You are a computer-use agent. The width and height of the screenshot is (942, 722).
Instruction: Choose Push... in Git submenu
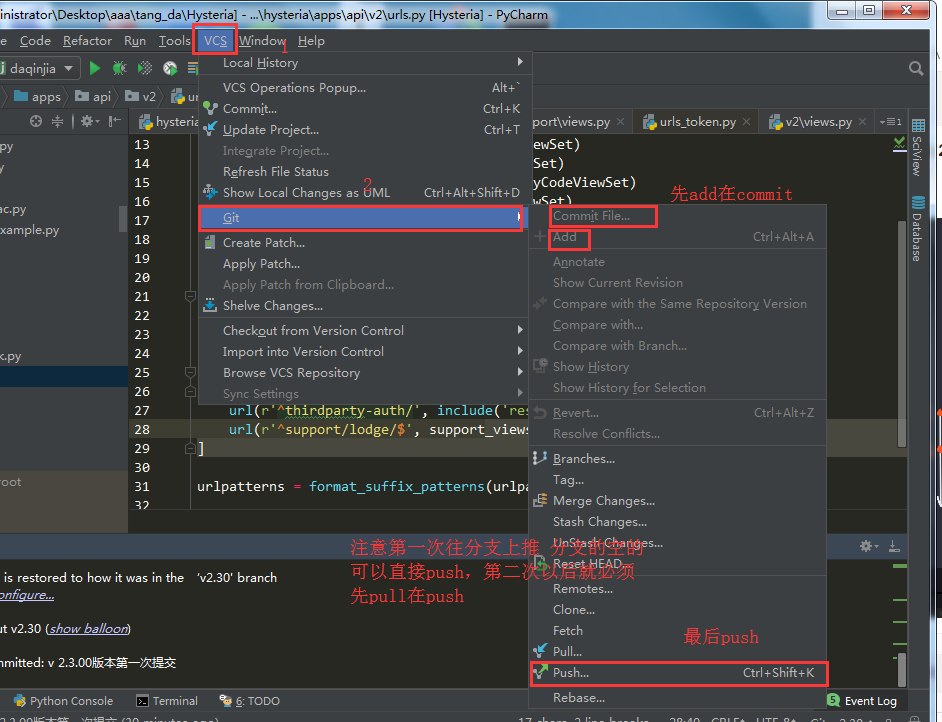point(678,673)
